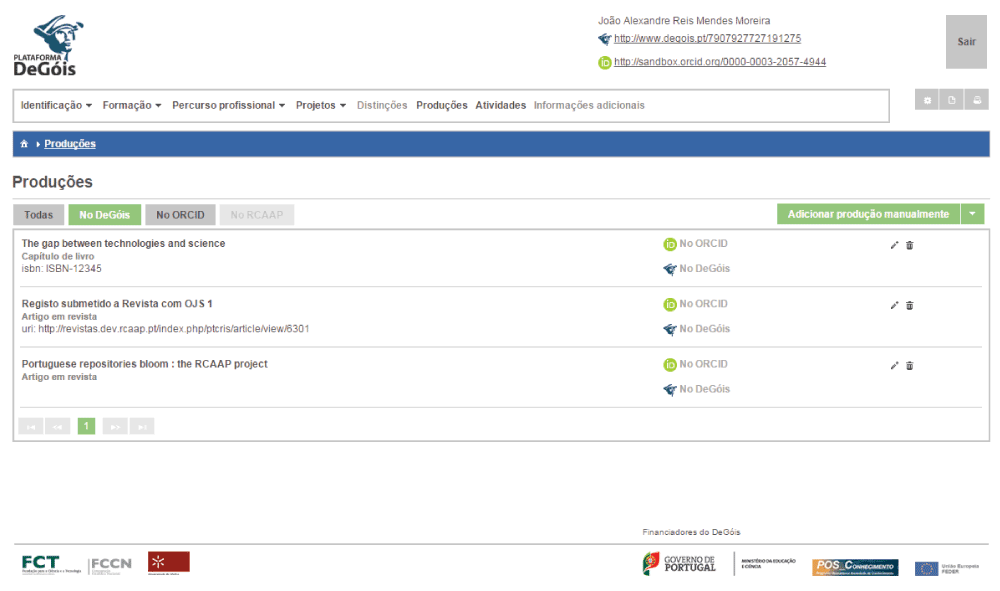Click the 'Sair' logout button
This screenshot has width=1000, height=591.
[x=966, y=42]
